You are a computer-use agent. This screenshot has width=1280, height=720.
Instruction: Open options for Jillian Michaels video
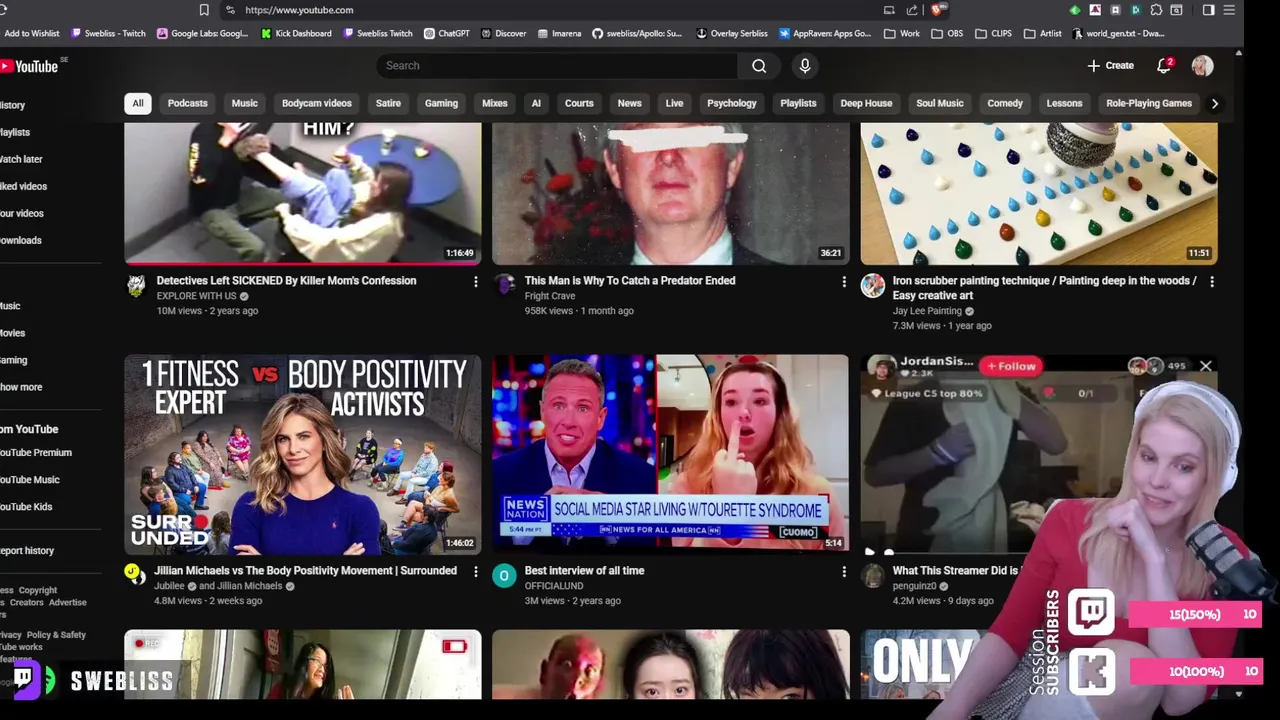(476, 572)
